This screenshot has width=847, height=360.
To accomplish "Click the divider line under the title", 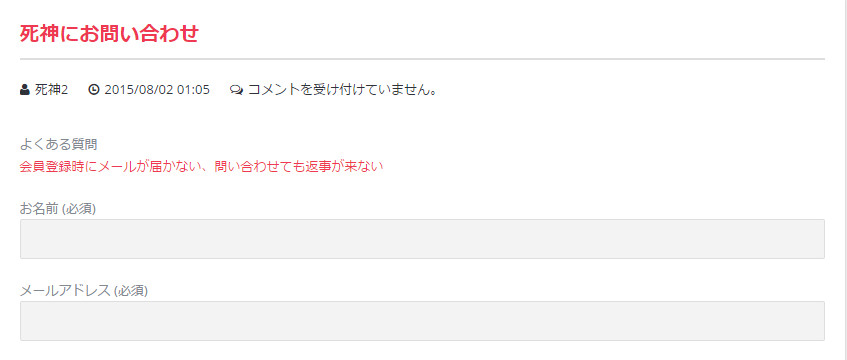I will point(422,58).
